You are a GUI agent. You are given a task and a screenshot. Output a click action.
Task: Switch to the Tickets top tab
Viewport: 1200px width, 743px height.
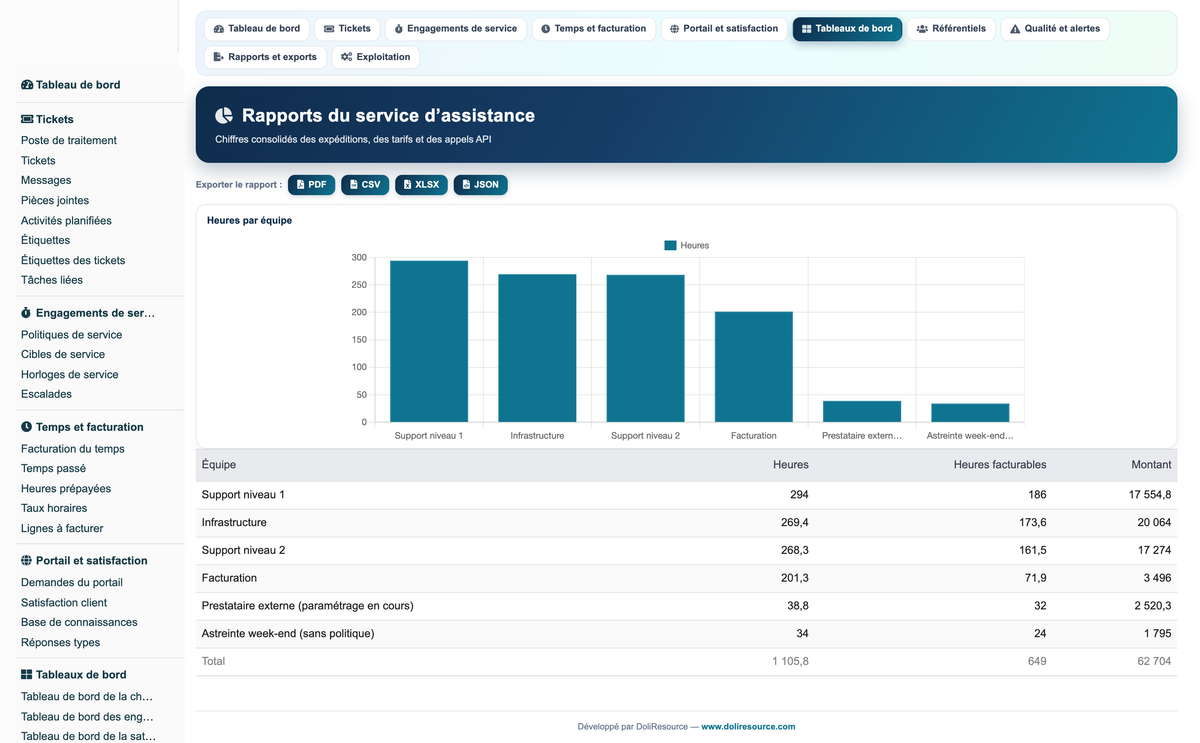347,29
